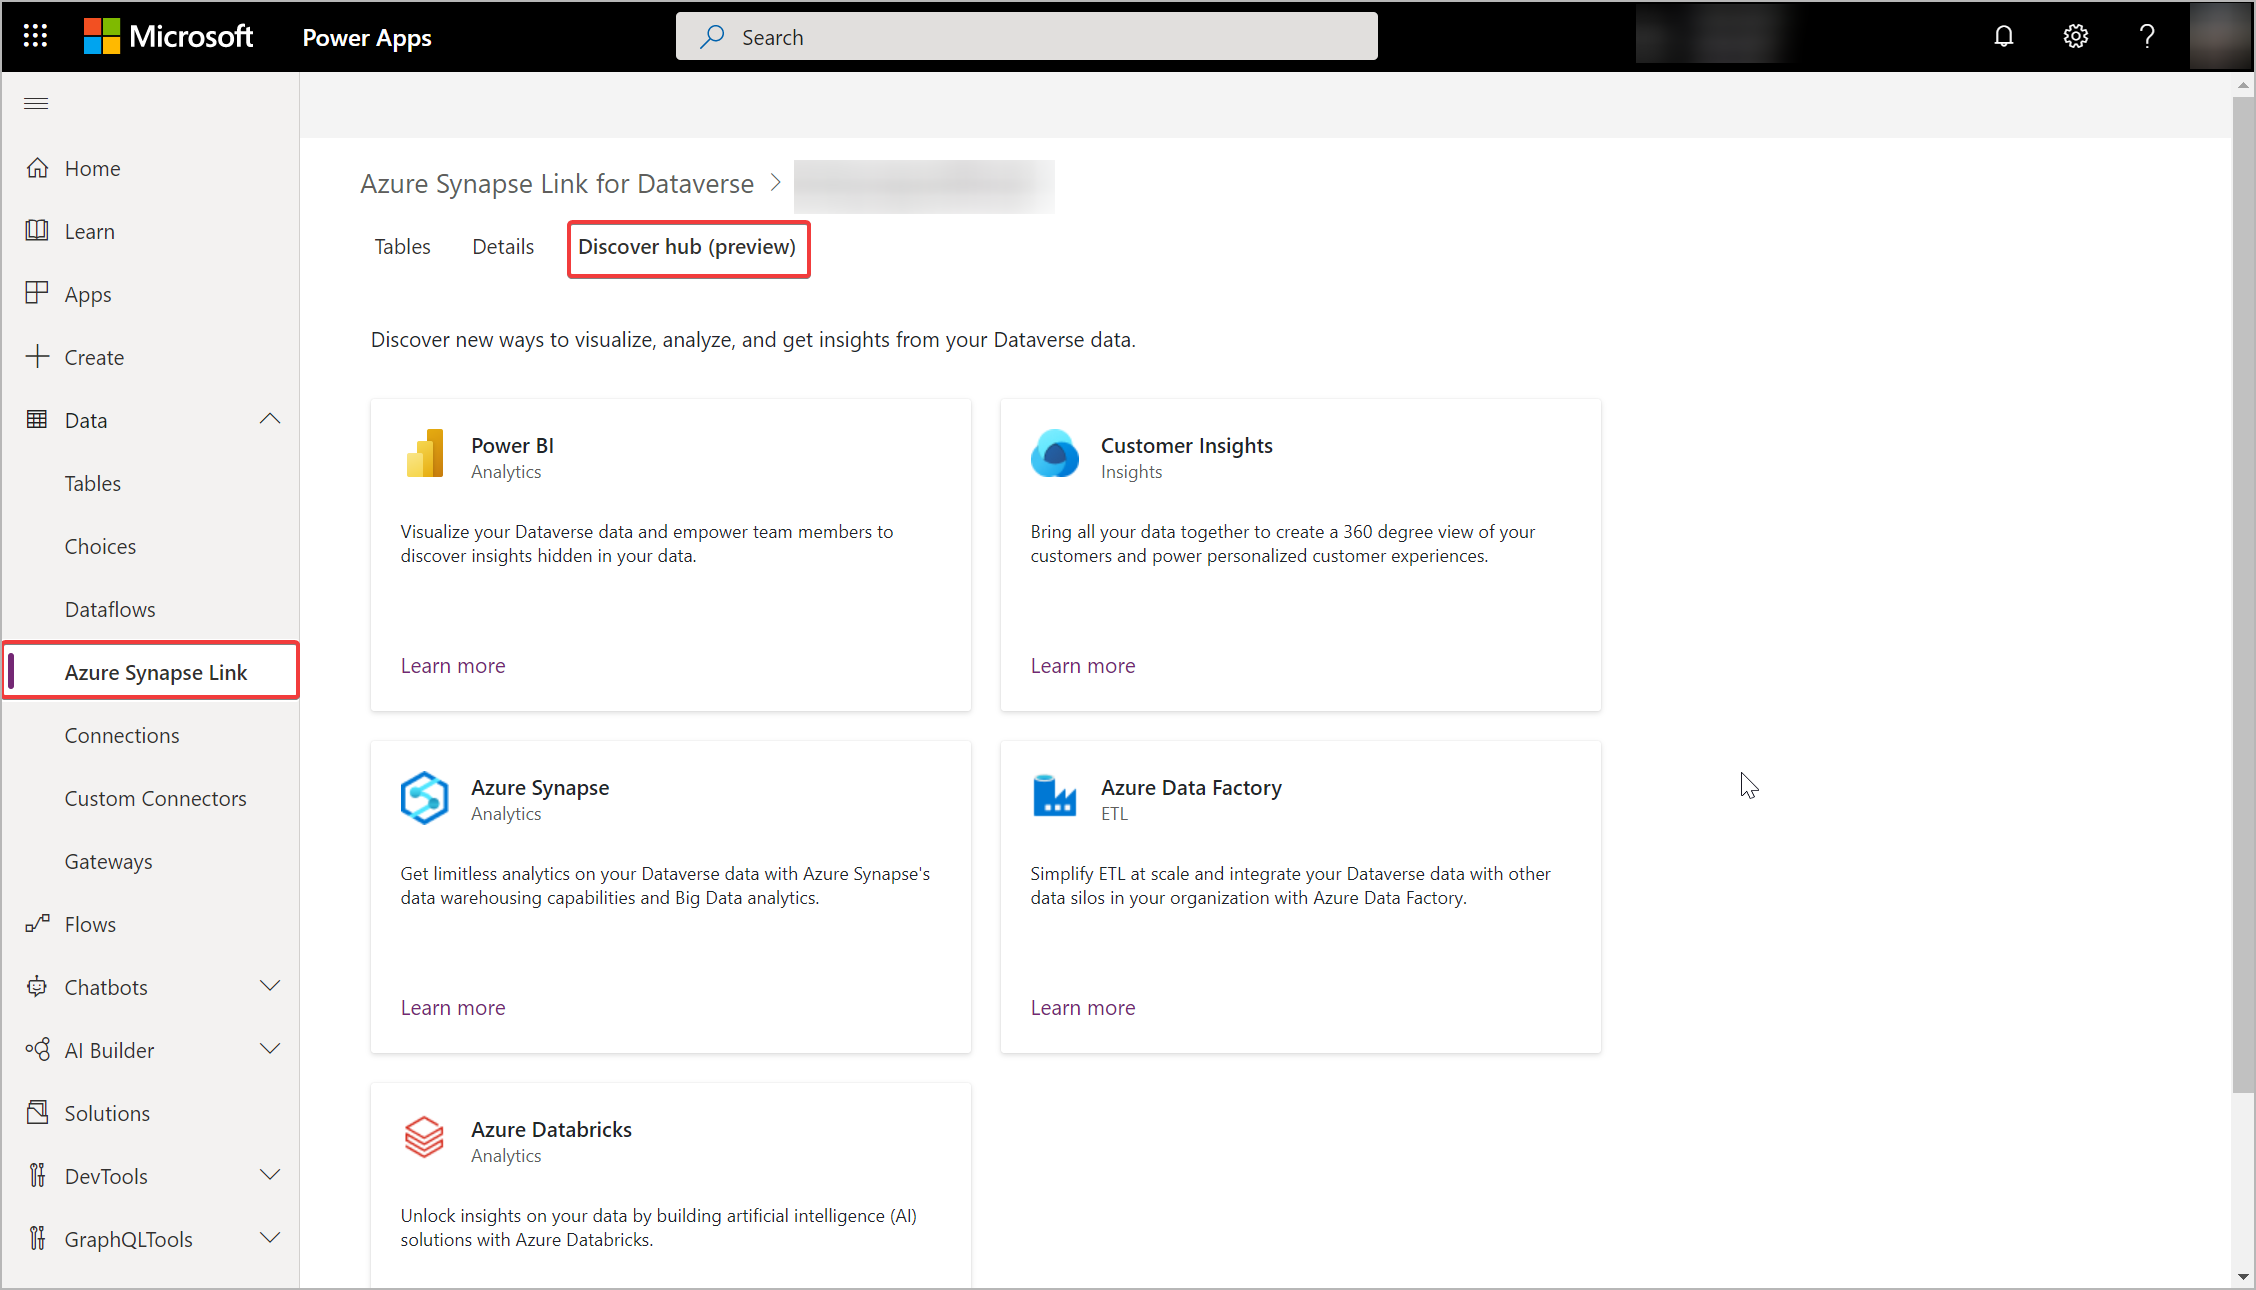Select Details tab in breadcrumb
This screenshot has width=2256, height=1290.
point(502,246)
